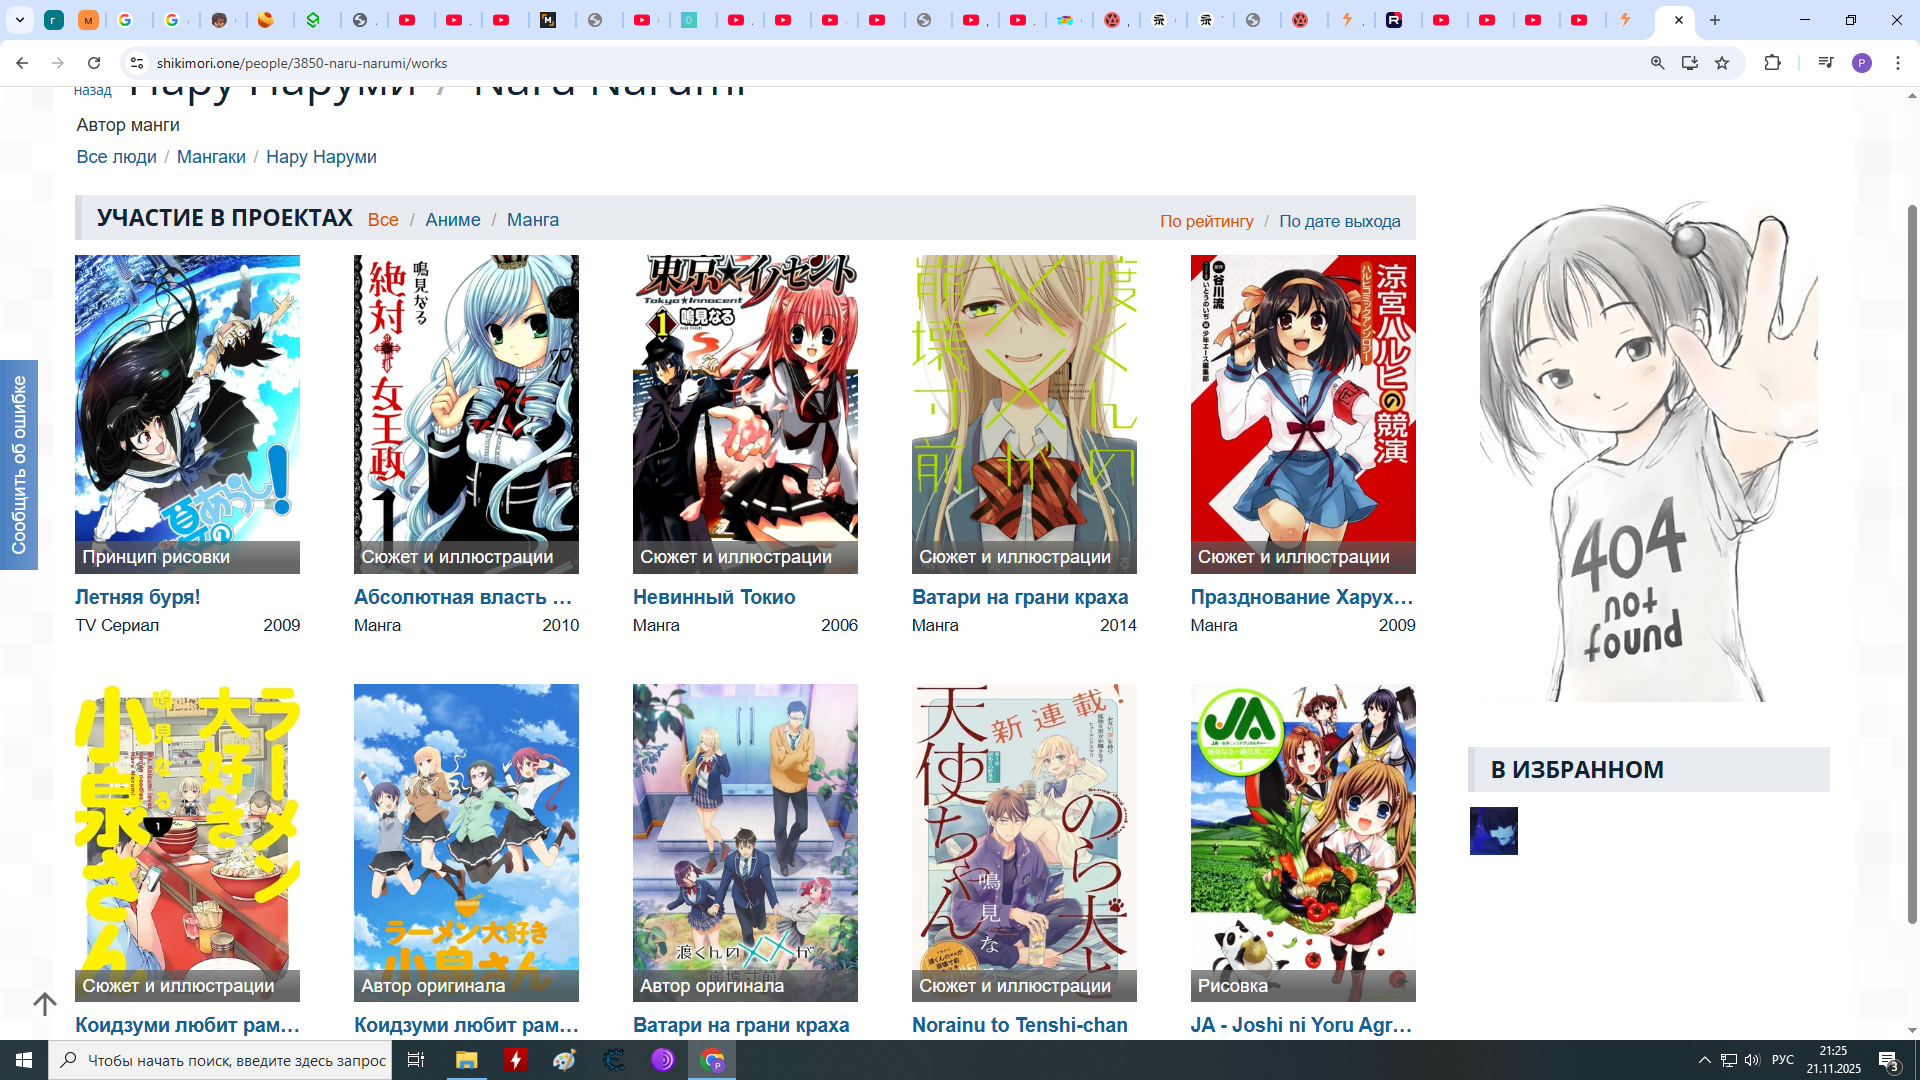Open the РУС language switcher
This screenshot has width=1920, height=1080.
tap(1782, 1060)
